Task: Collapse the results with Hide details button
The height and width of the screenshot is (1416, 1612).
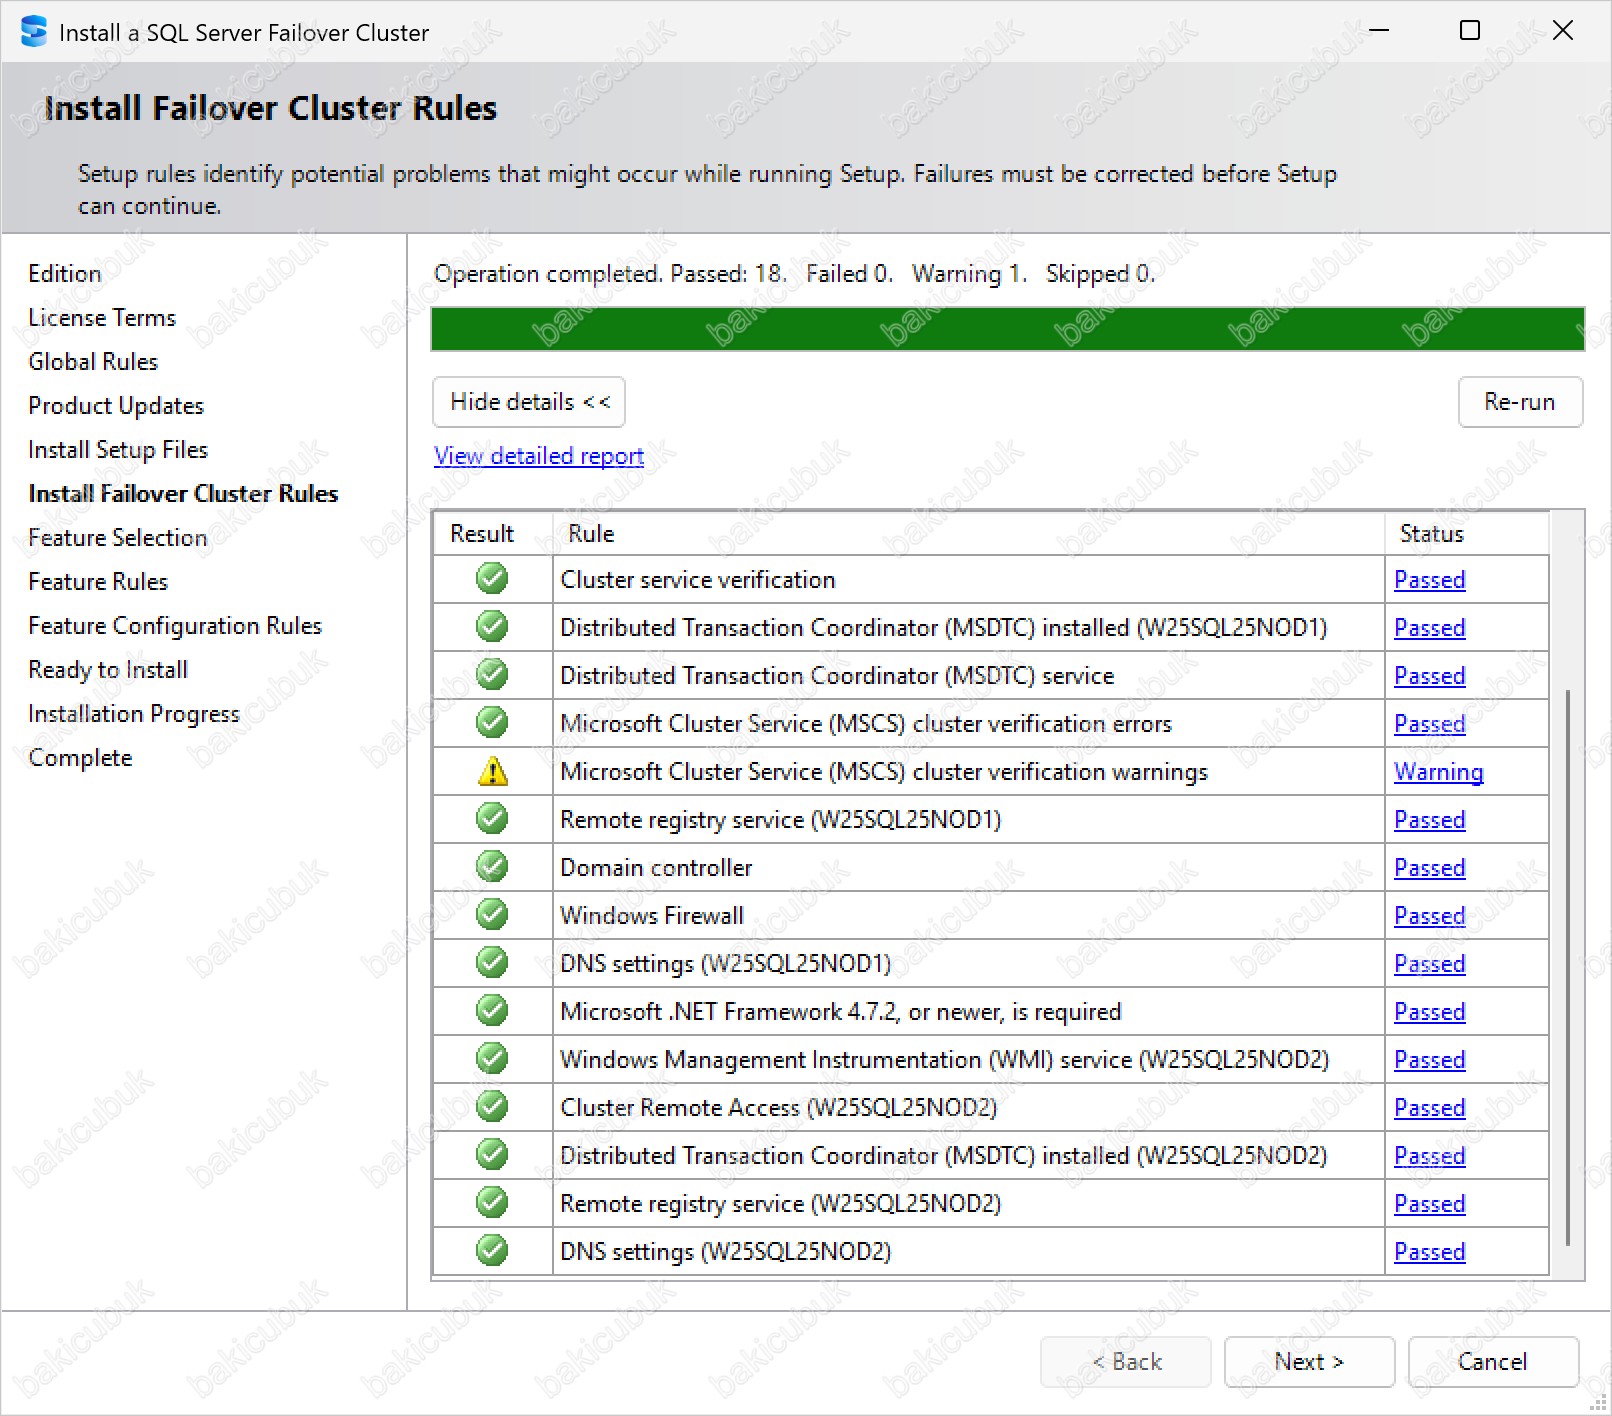Action: (529, 402)
